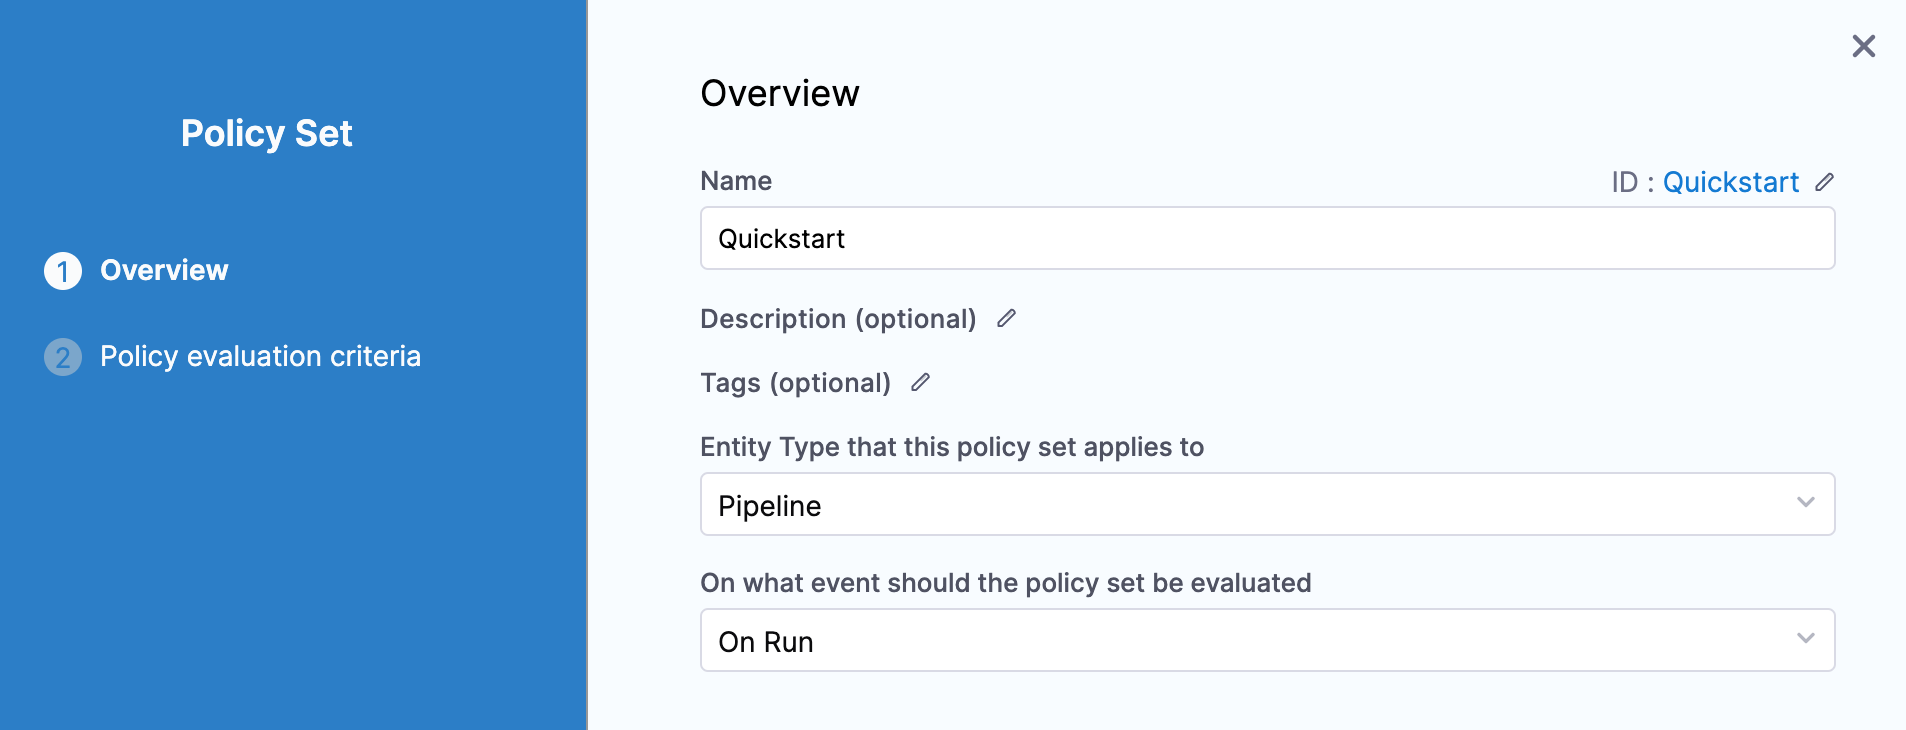Screen dimensions: 1906x730
Task: Click the step 1 number circle
Action: coord(63,271)
